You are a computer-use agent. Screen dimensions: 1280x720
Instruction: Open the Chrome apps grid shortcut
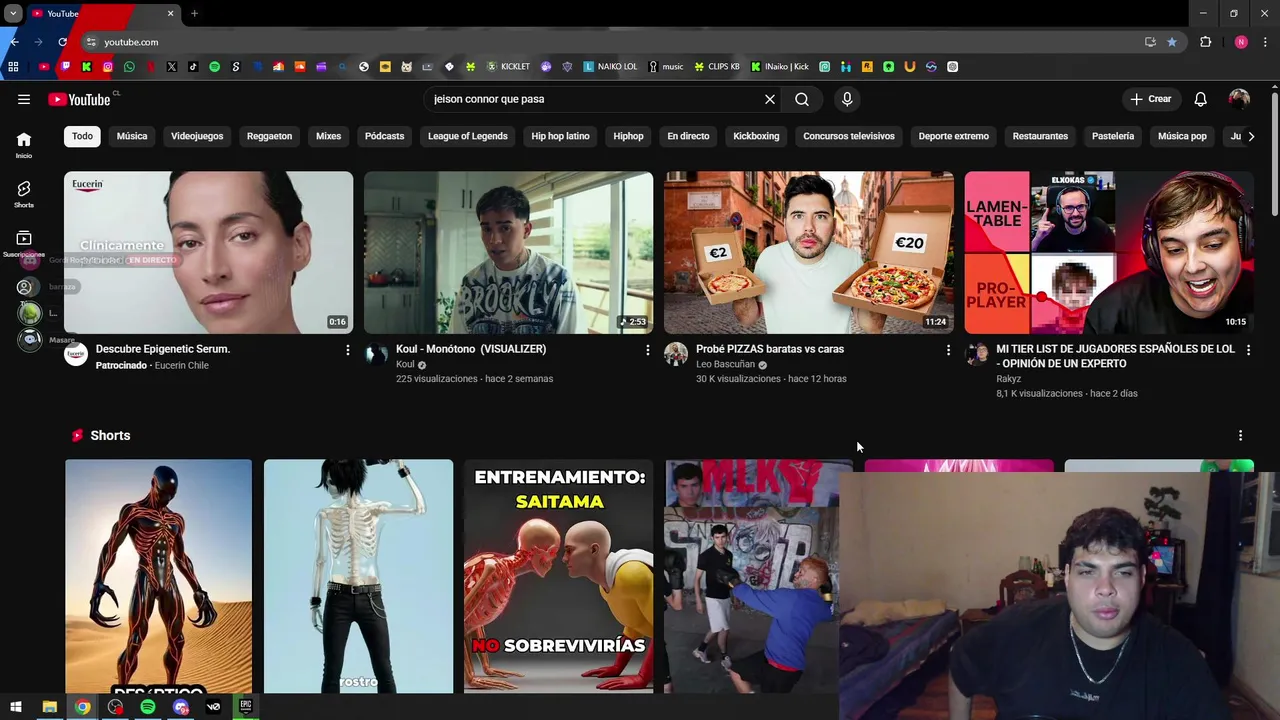tap(13, 67)
